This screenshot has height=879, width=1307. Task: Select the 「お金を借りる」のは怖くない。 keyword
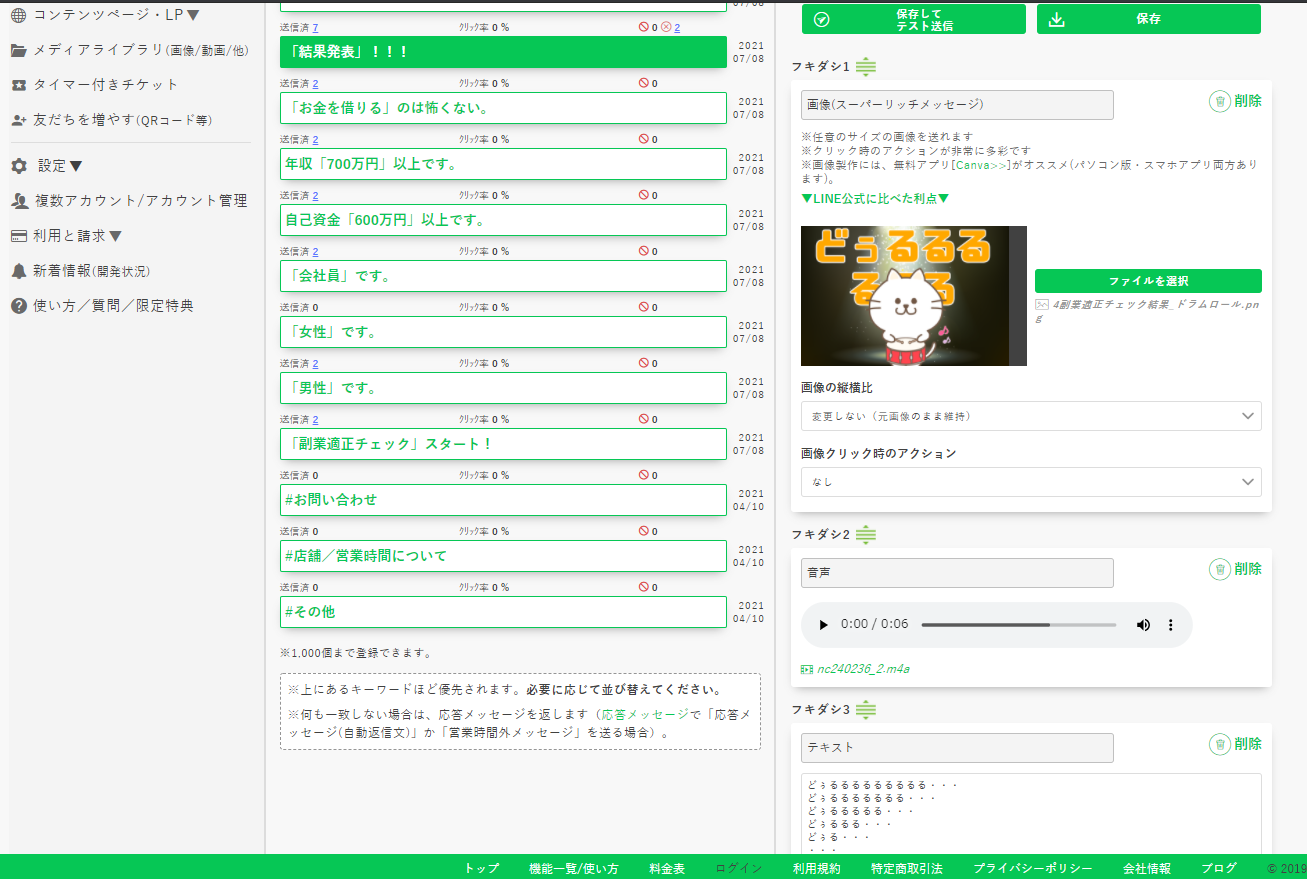pyautogui.click(x=503, y=108)
